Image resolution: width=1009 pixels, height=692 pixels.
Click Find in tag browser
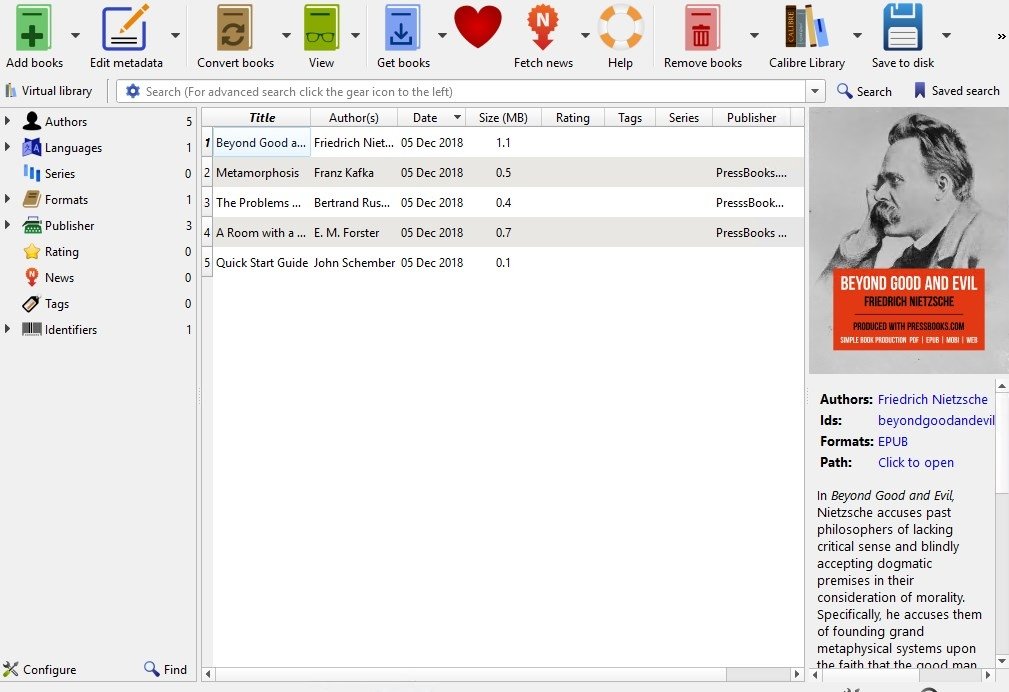pyautogui.click(x=165, y=669)
